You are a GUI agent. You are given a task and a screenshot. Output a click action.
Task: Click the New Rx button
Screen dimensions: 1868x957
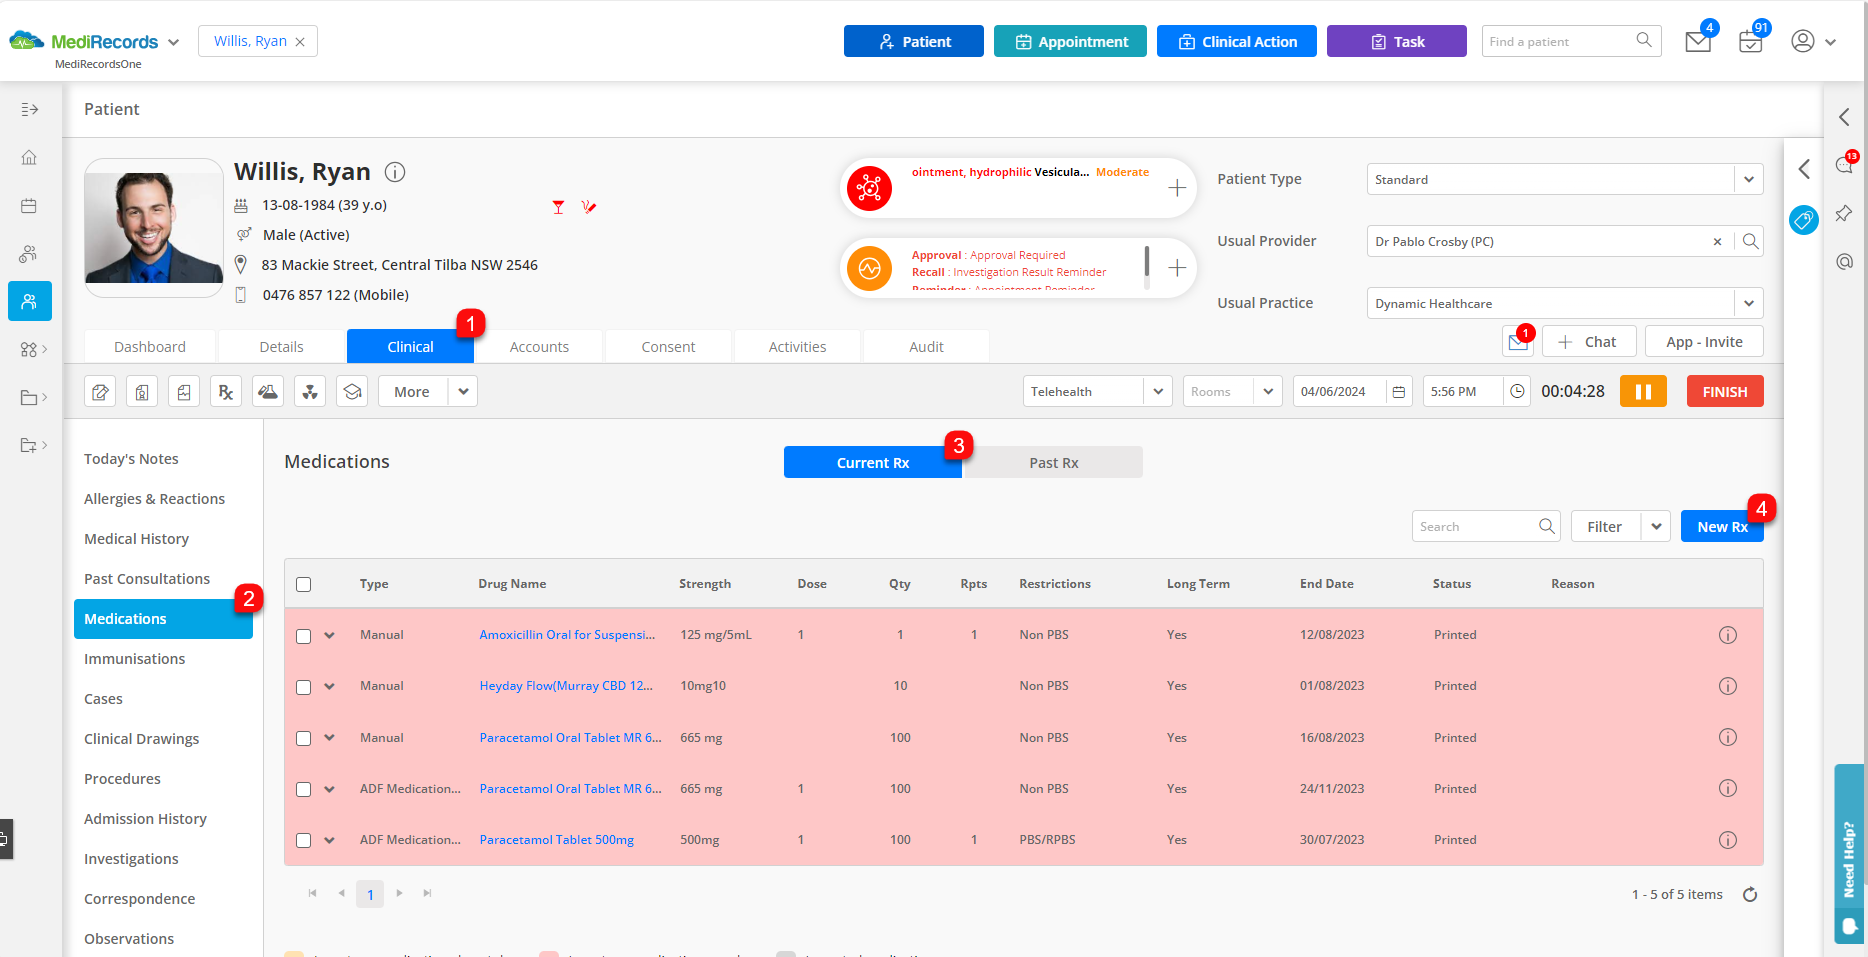pos(1721,527)
